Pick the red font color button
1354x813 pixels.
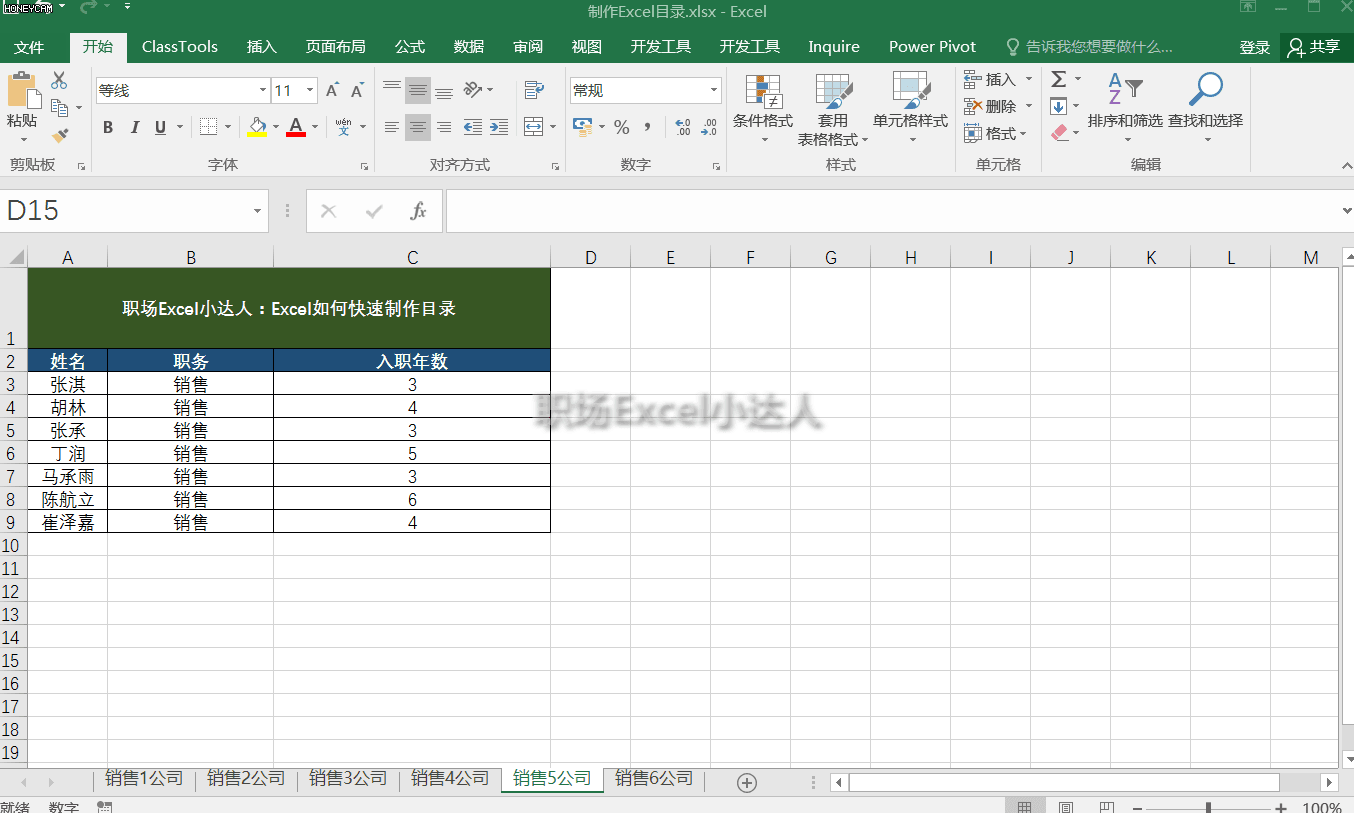point(295,127)
